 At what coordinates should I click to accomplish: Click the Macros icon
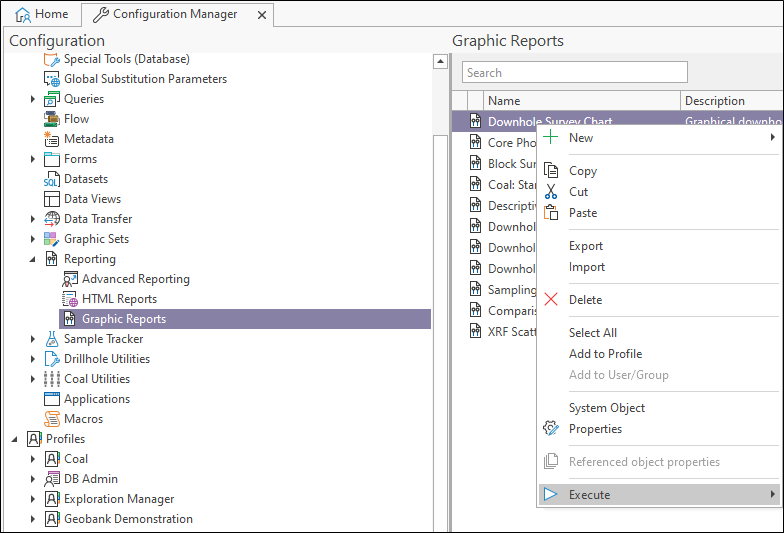52,419
